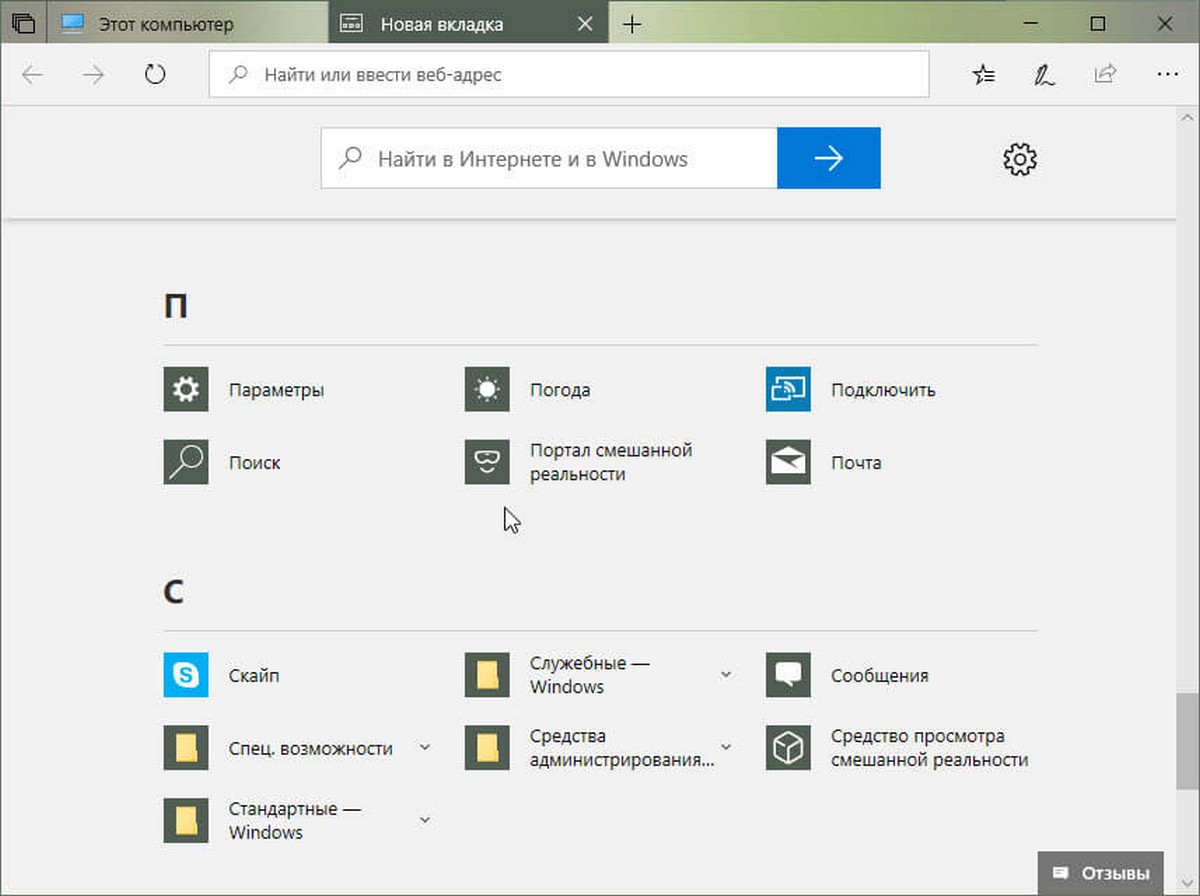Image resolution: width=1200 pixels, height=896 pixels.
Task: Click the vertical scrollbar thumb
Action: click(x=1187, y=742)
